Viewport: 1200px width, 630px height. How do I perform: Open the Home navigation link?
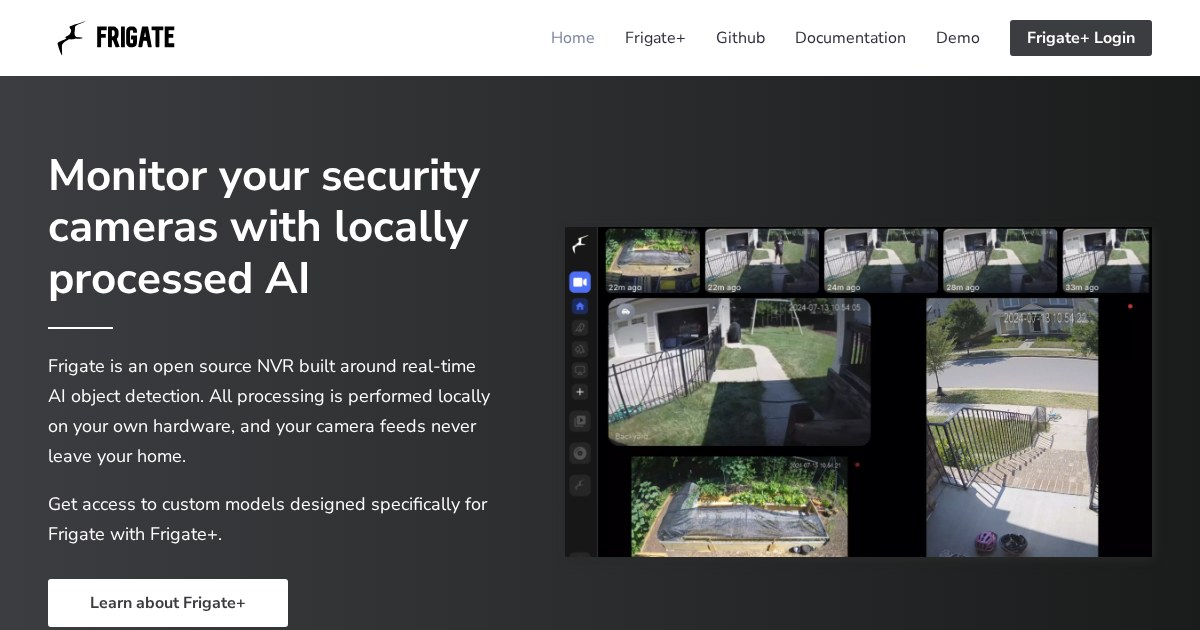pos(573,38)
